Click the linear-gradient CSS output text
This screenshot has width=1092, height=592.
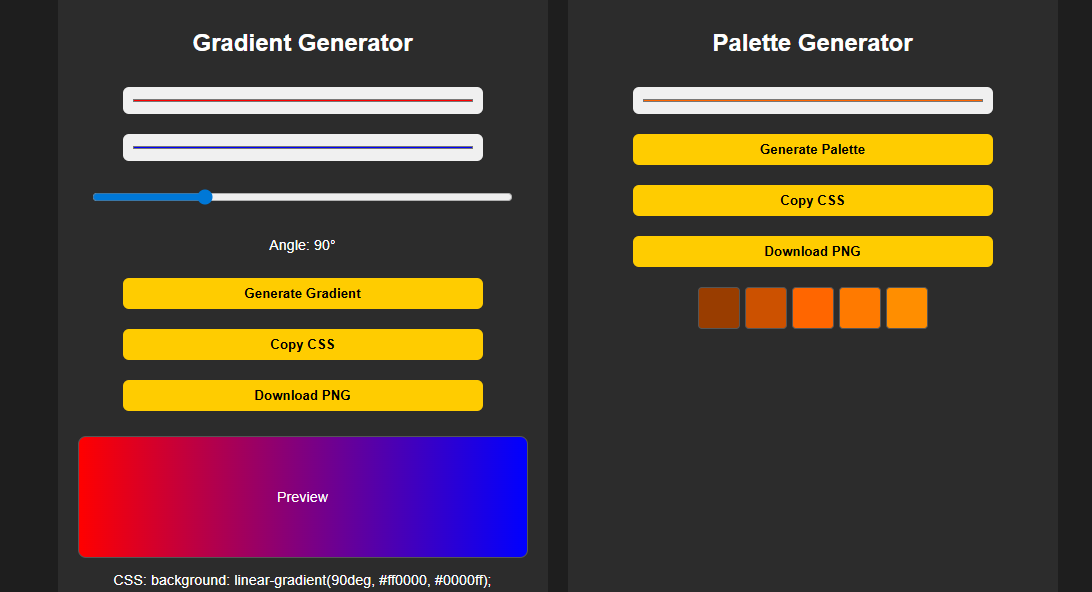click(x=302, y=578)
